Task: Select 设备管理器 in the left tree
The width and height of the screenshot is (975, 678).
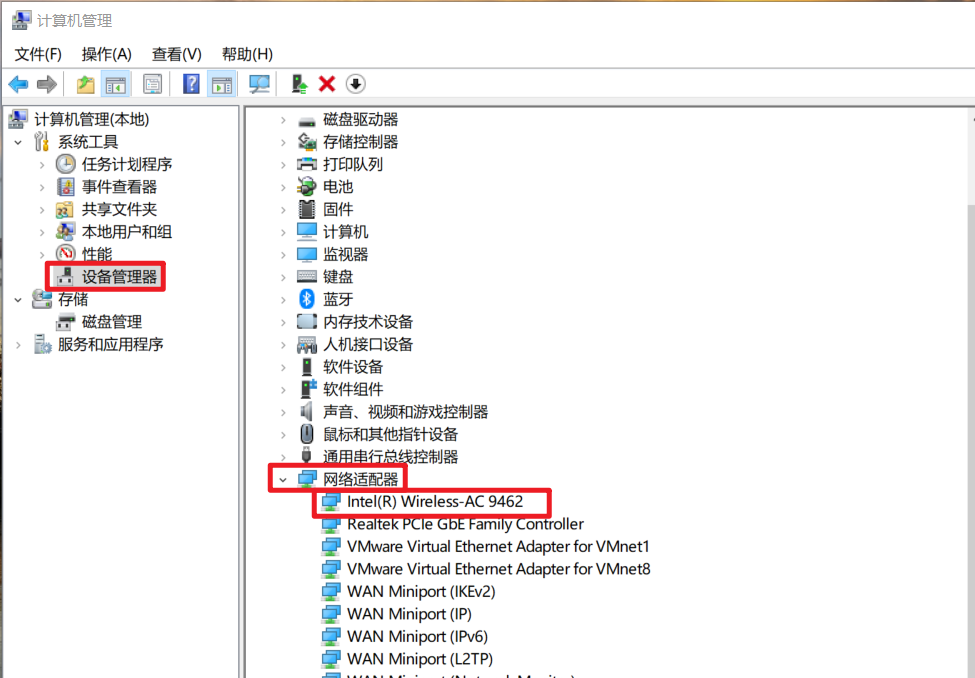Action: (x=119, y=276)
